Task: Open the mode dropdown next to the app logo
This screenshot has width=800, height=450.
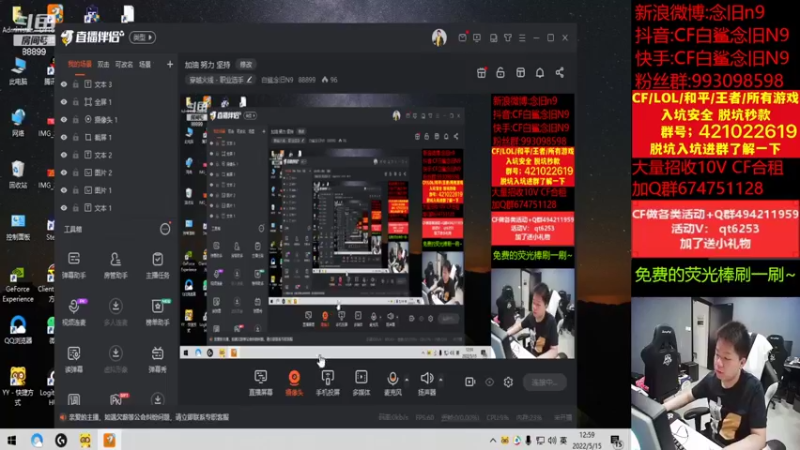Action: [142, 38]
